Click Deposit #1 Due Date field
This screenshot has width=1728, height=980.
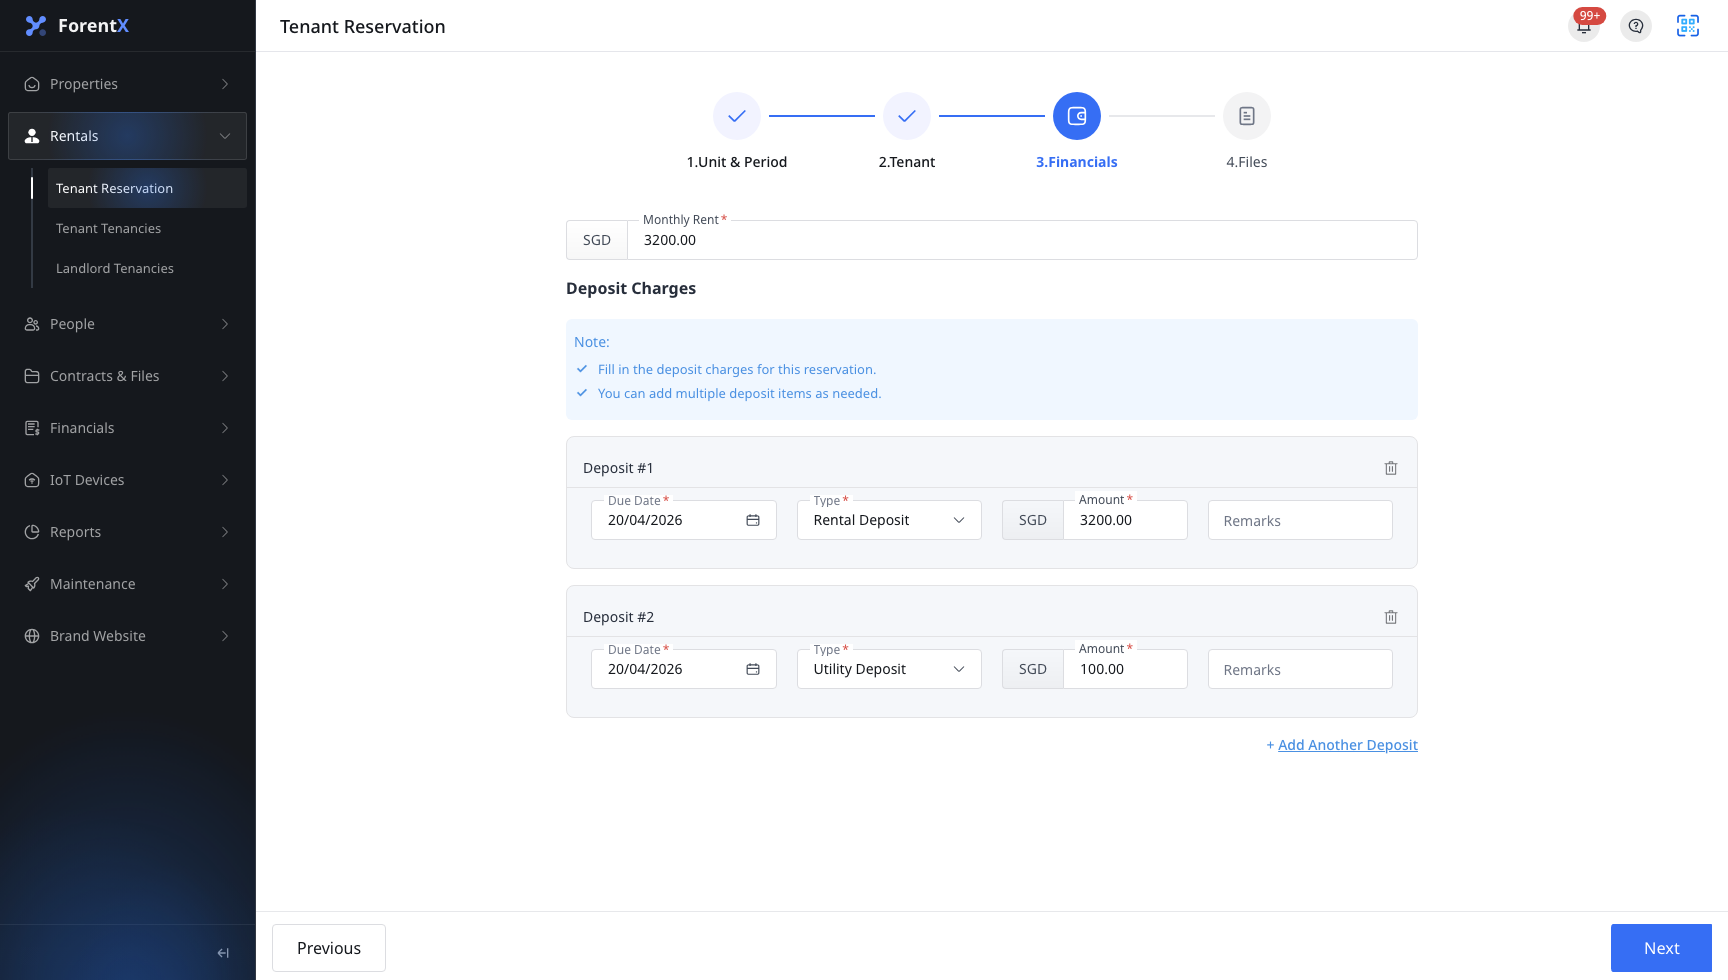click(684, 520)
